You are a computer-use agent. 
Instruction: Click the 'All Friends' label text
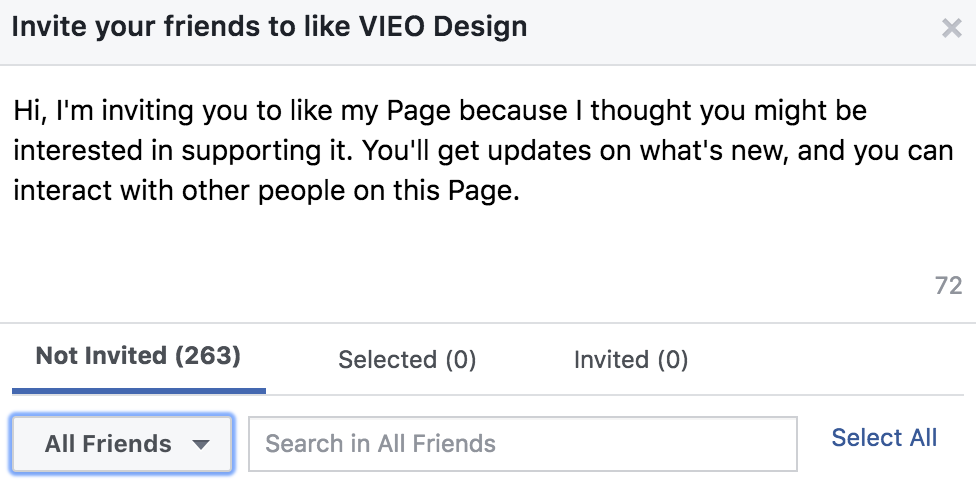click(x=108, y=444)
